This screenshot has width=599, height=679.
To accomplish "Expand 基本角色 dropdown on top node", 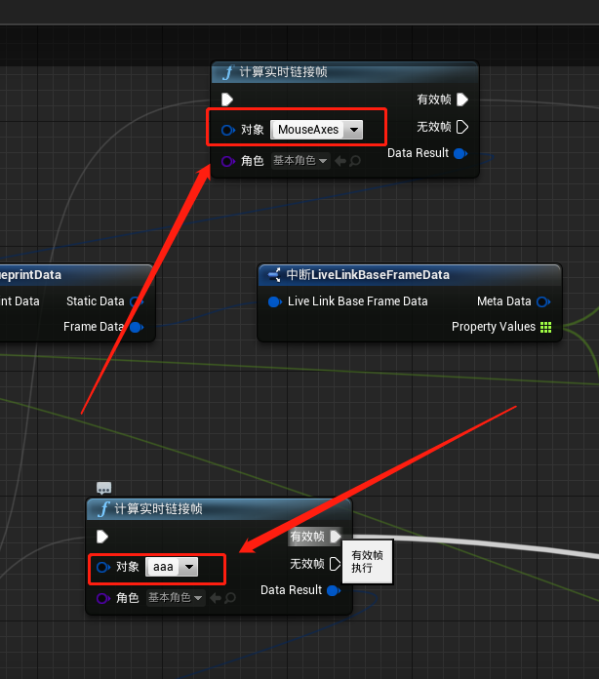I will tap(300, 161).
